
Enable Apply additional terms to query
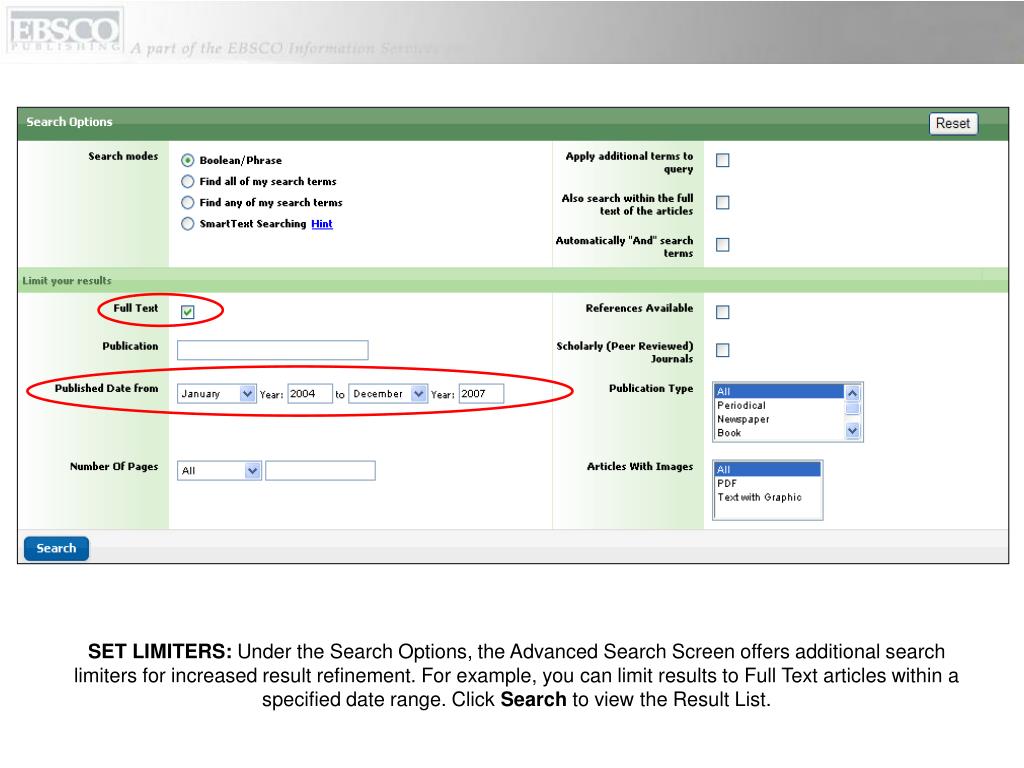click(x=722, y=160)
